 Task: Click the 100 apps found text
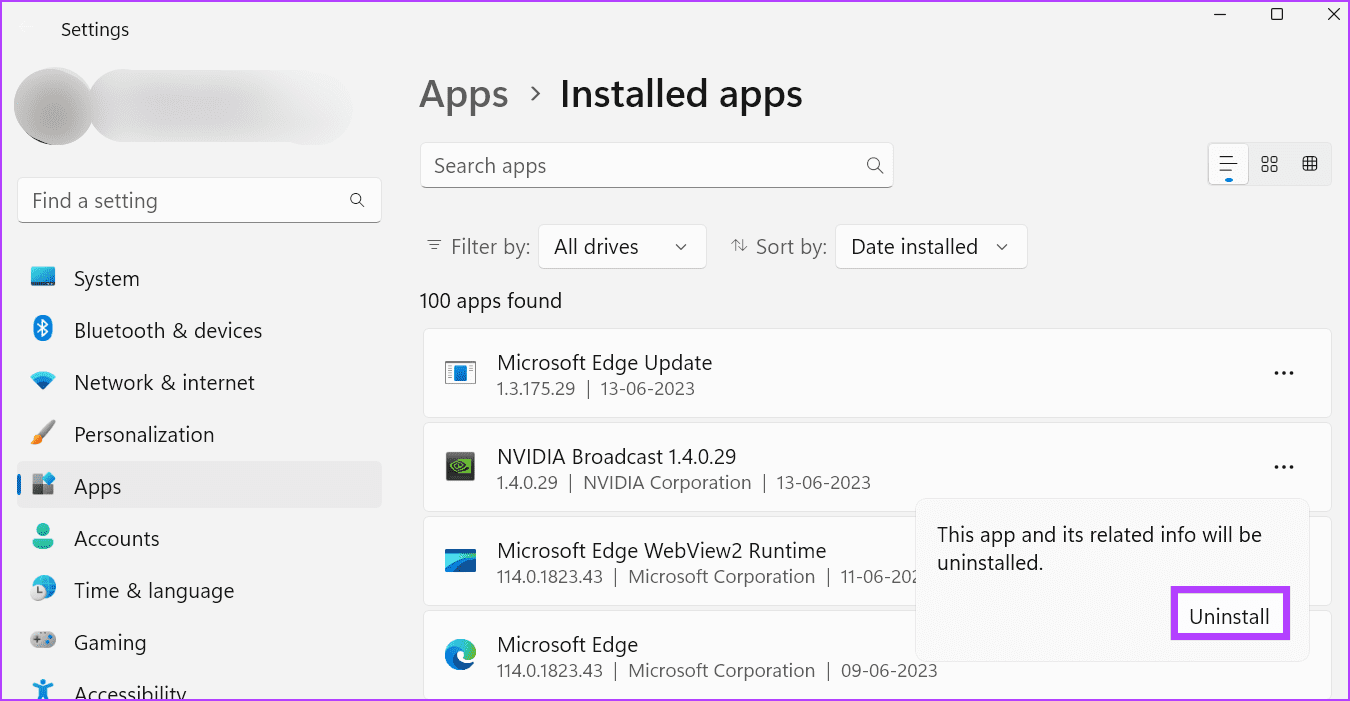click(x=491, y=301)
